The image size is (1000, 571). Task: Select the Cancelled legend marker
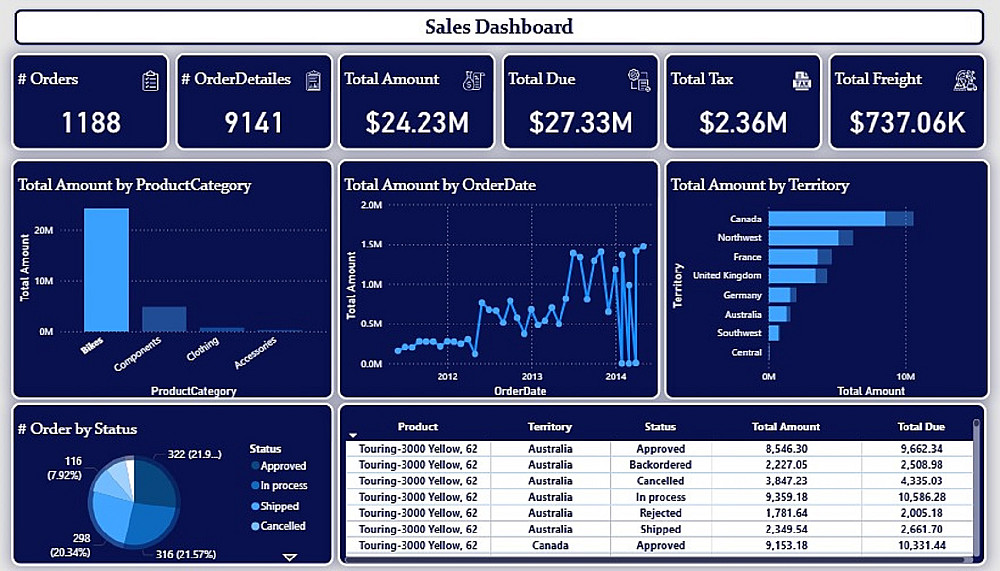click(x=255, y=526)
